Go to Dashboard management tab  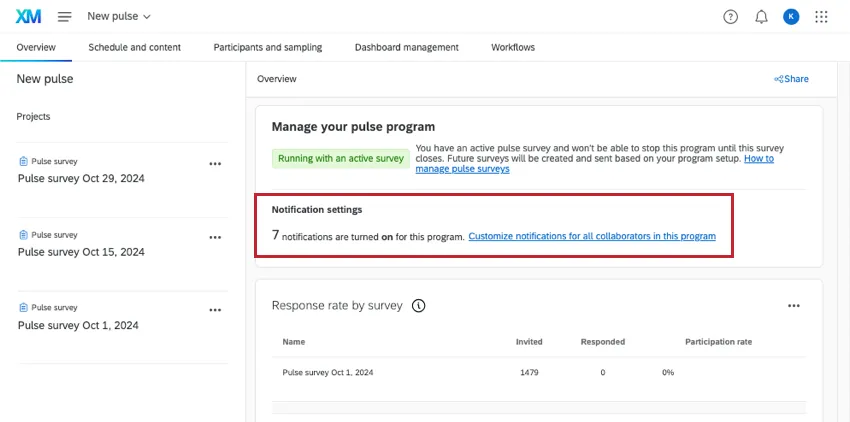406,47
